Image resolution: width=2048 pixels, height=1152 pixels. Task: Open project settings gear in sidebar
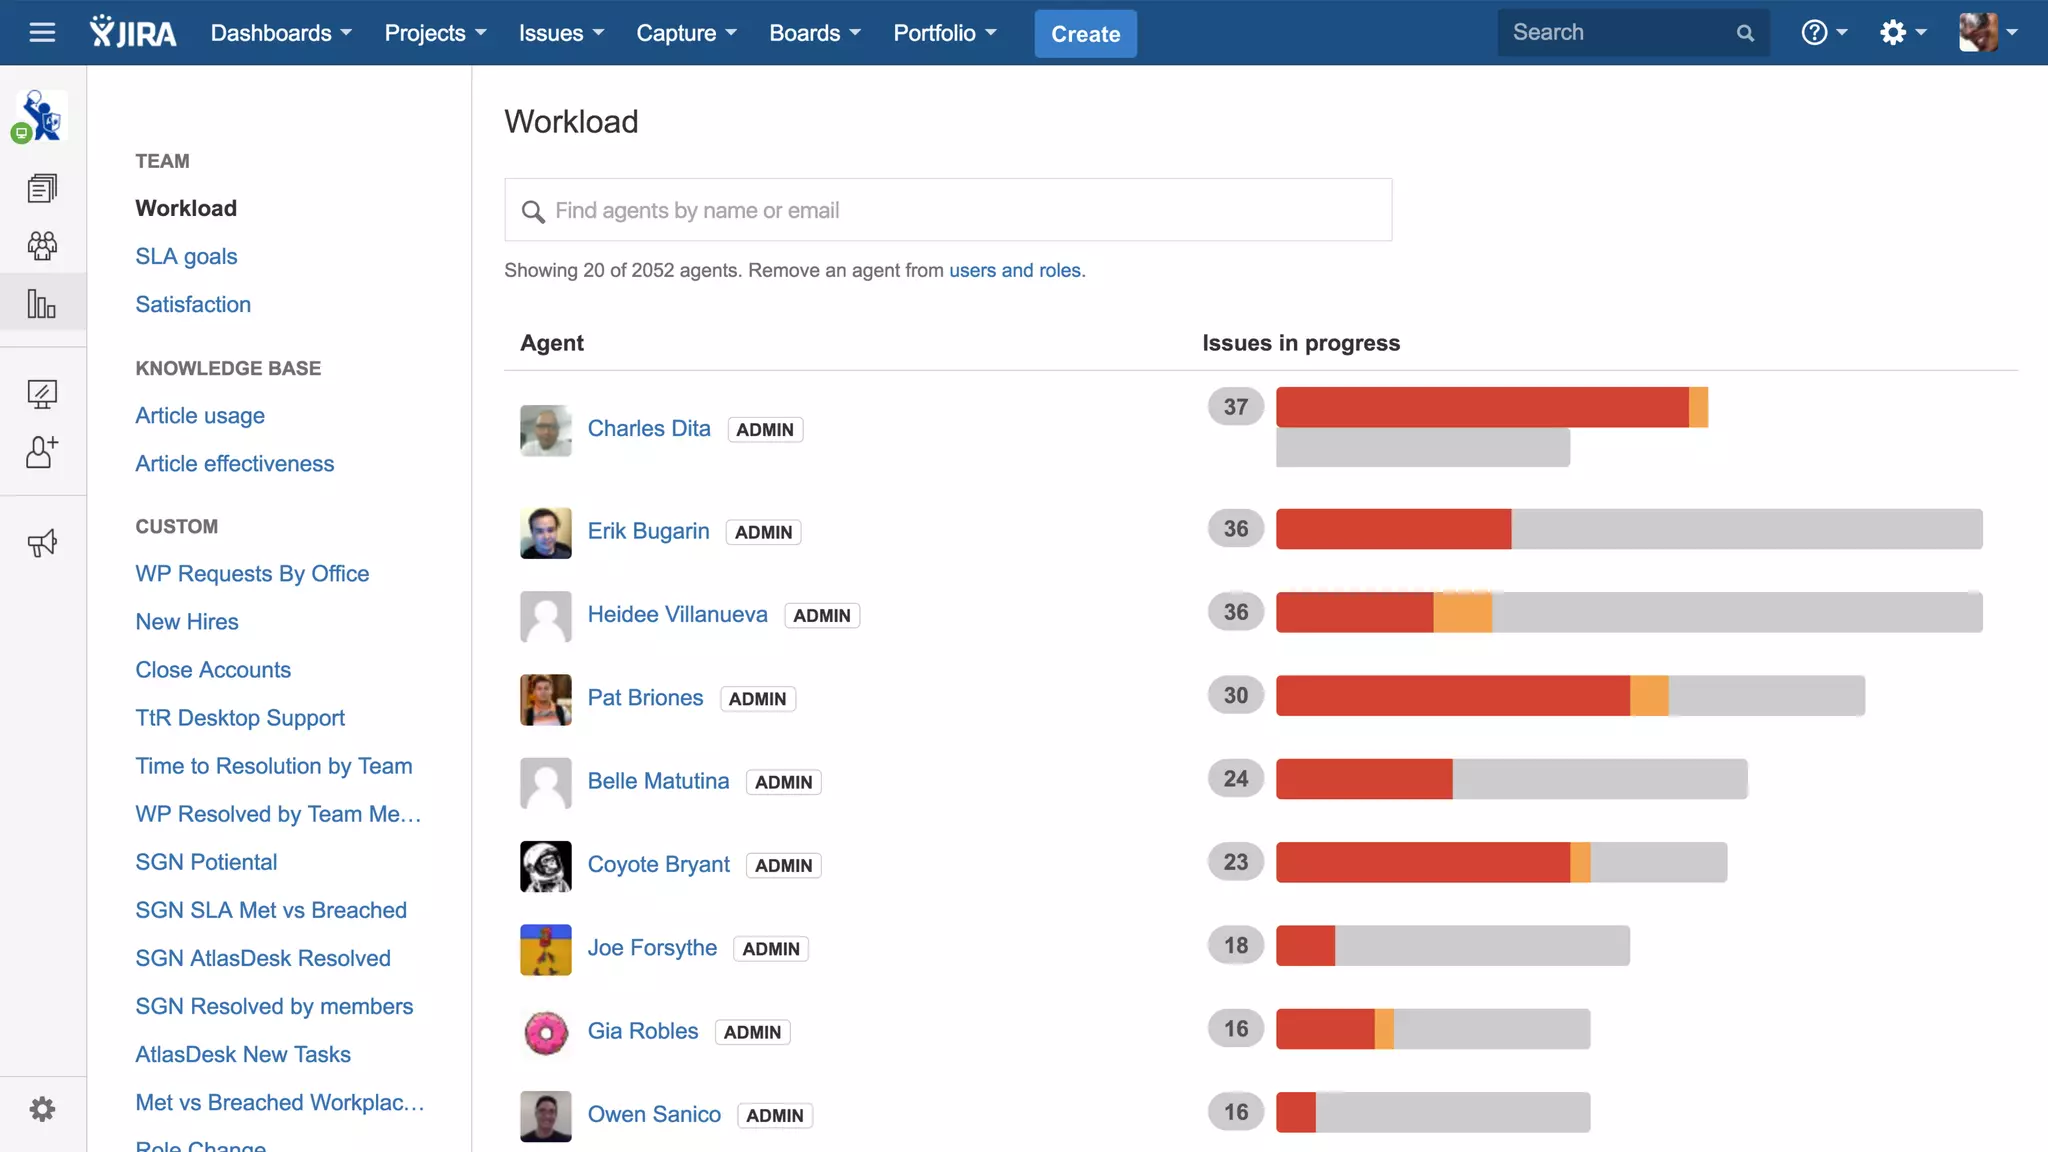pos(42,1109)
